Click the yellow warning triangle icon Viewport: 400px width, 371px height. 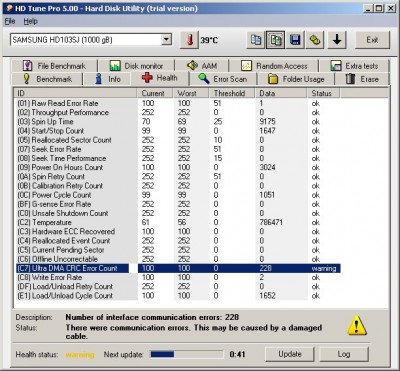357,325
